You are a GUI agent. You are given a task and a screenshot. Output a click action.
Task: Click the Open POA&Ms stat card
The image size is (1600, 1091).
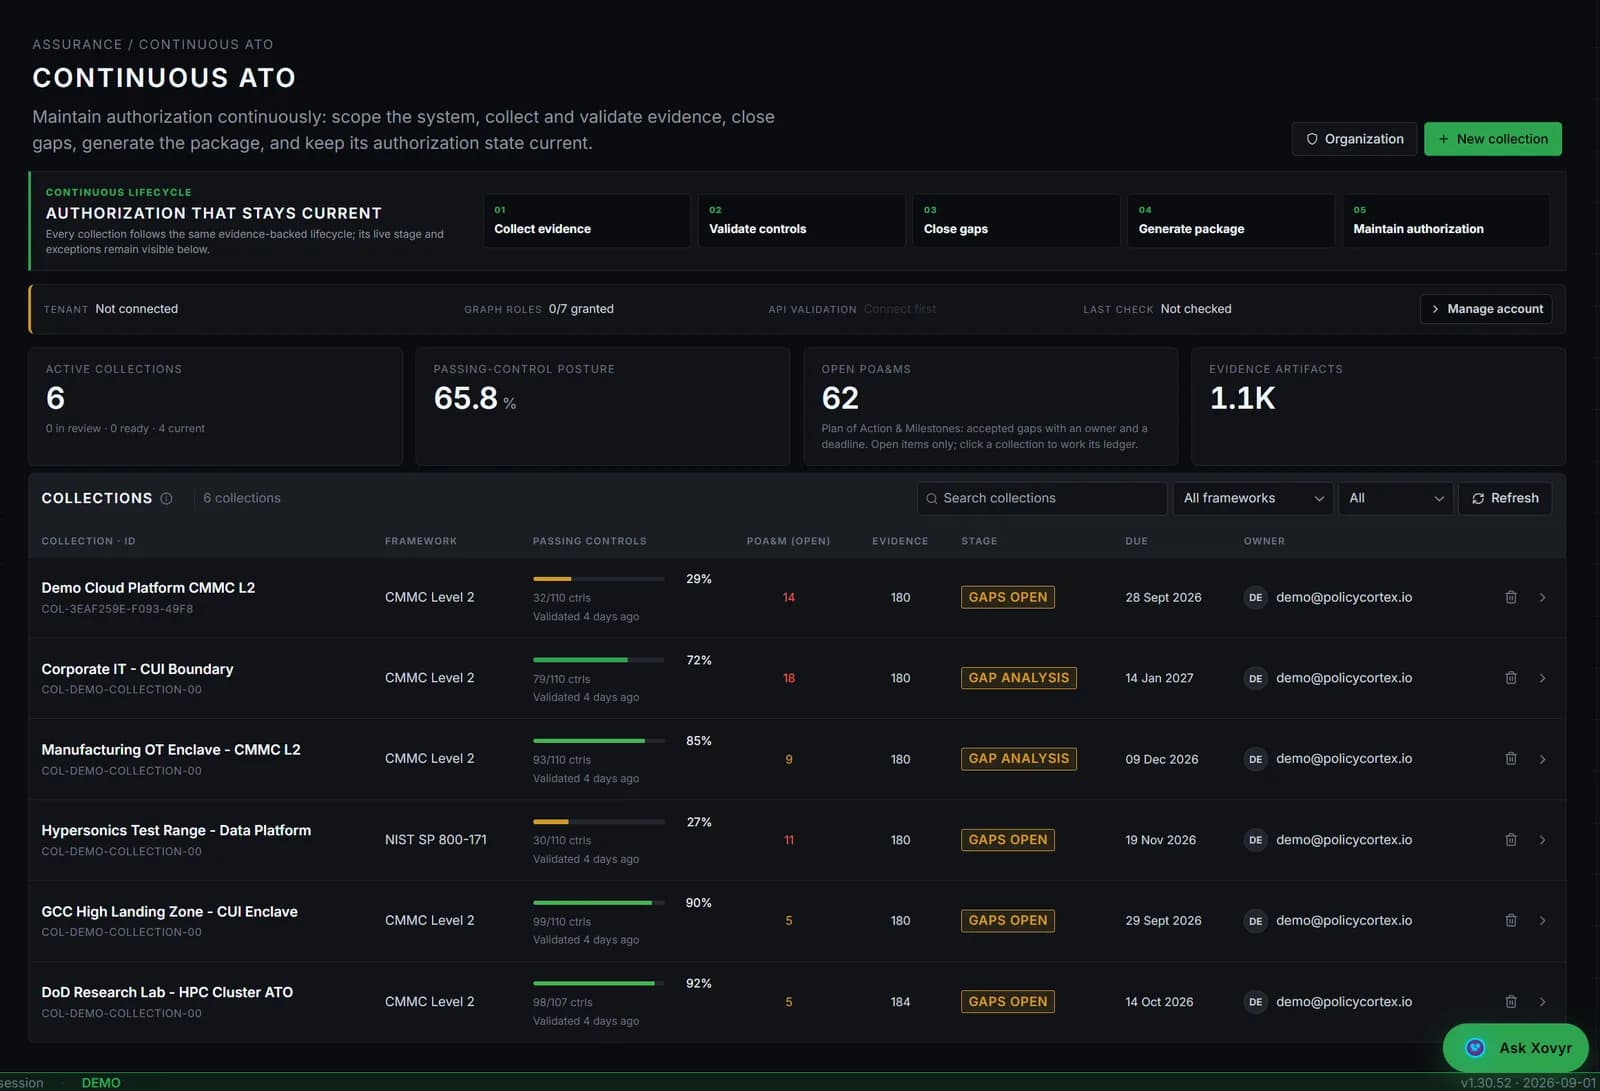(x=990, y=406)
